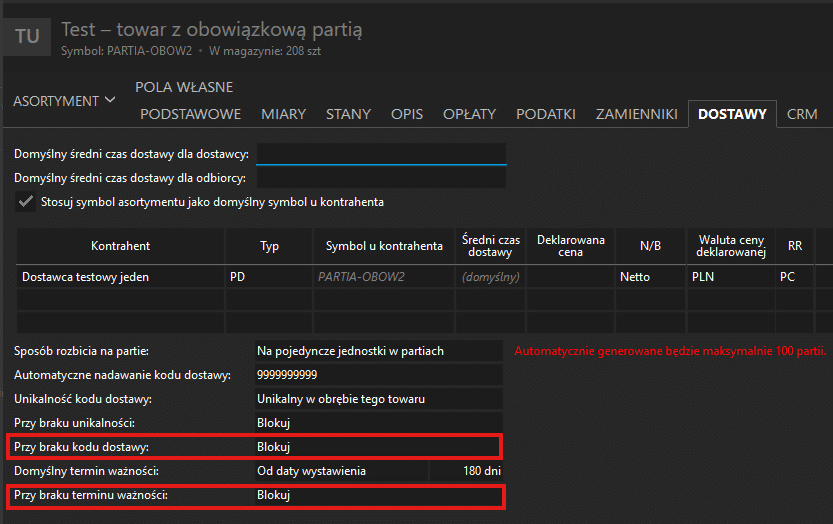The image size is (833, 524).
Task: Click the 'Średni czas dostawy' column header
Action: (490, 246)
